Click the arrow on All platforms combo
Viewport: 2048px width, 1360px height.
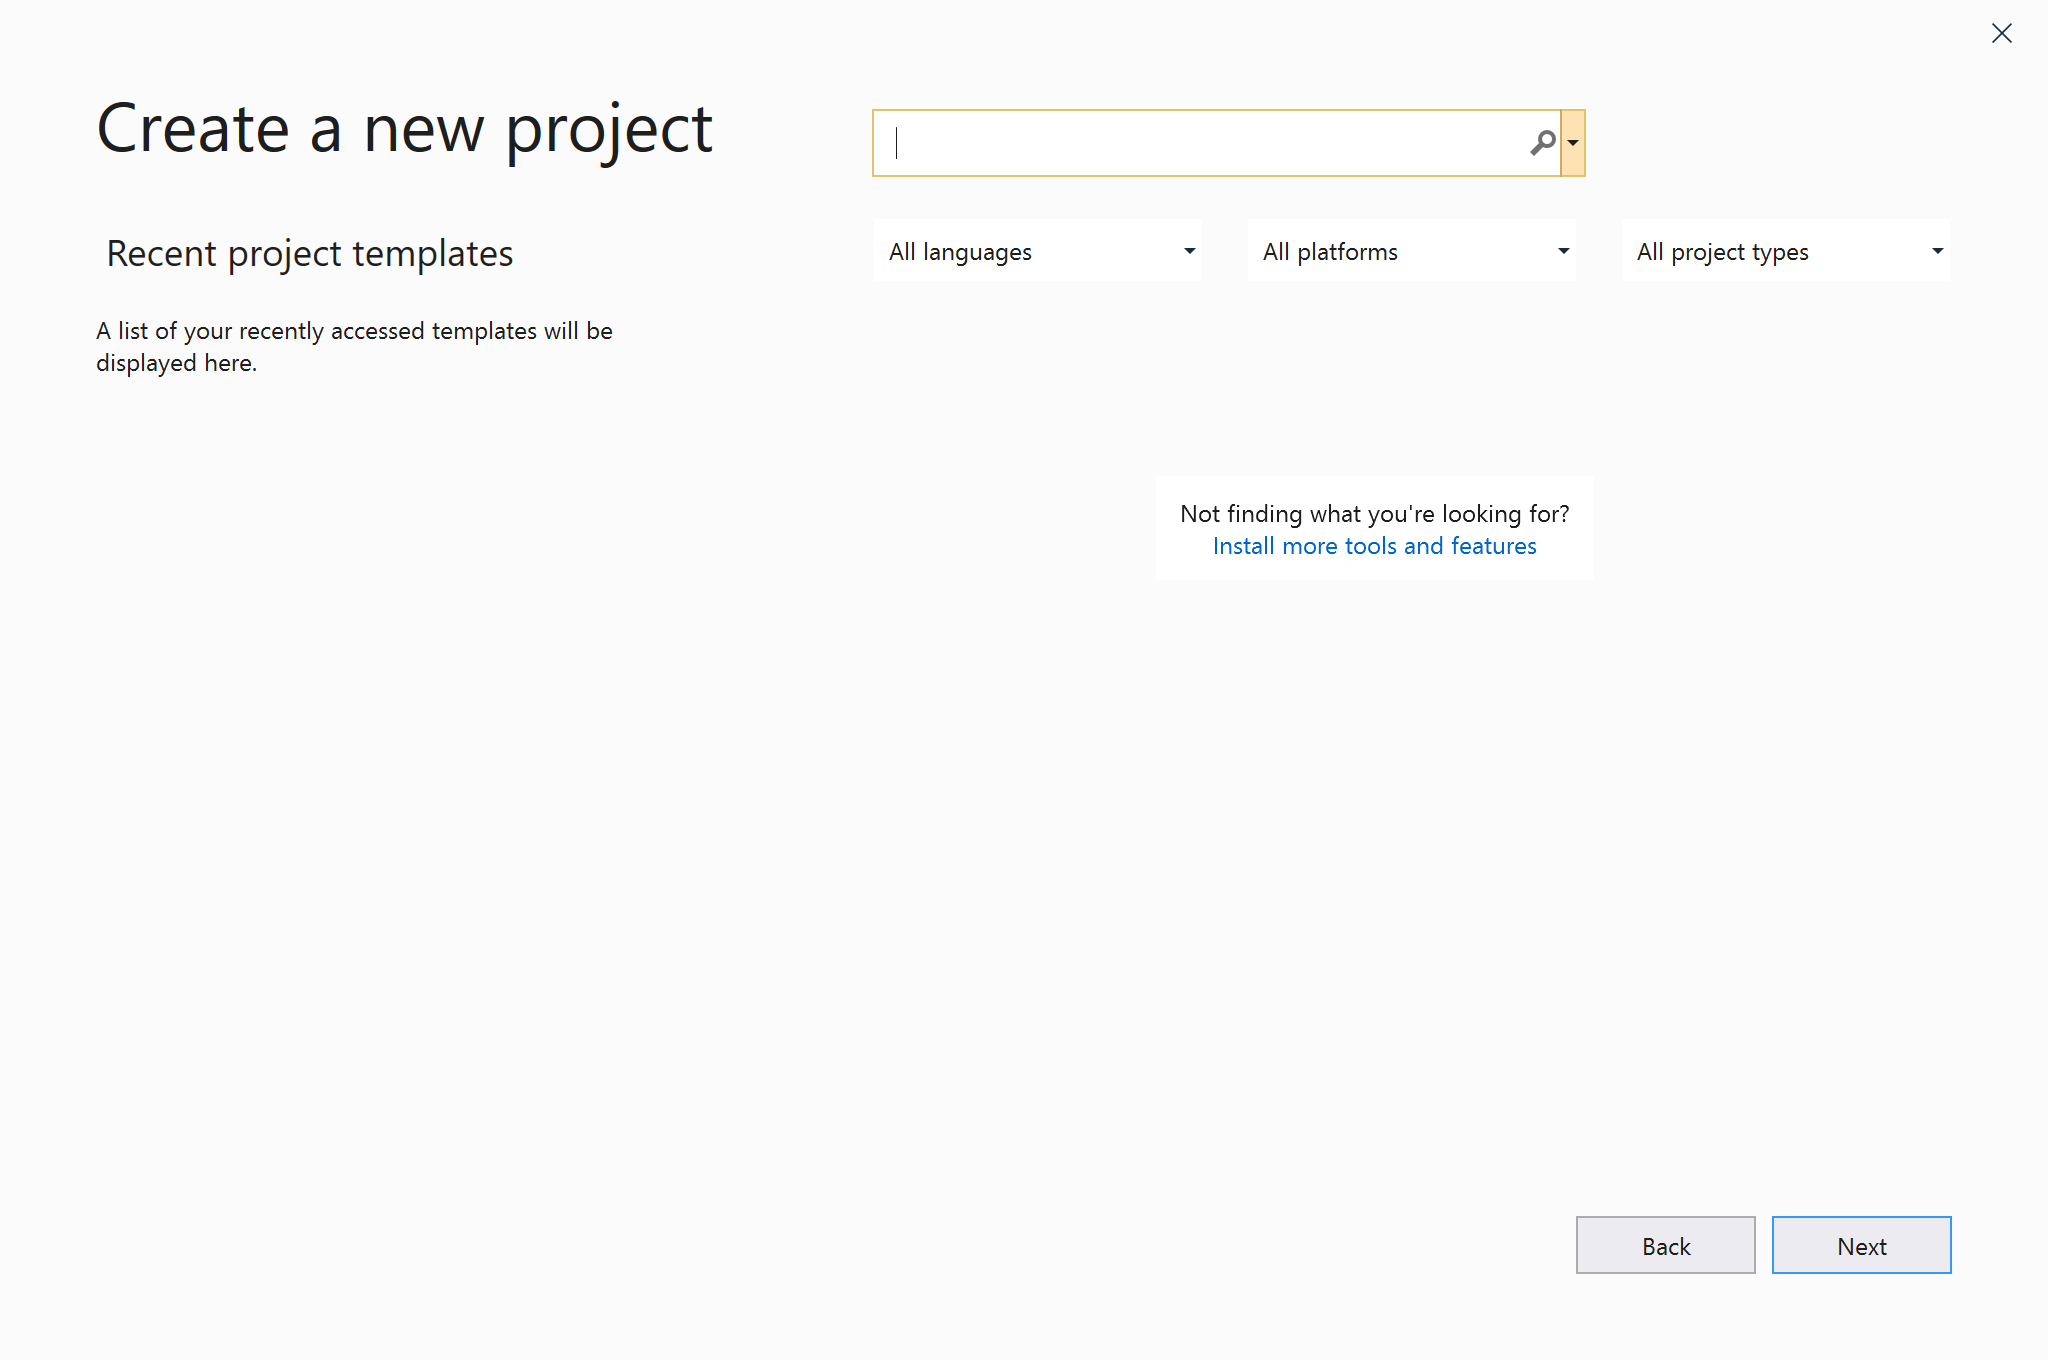point(1563,251)
